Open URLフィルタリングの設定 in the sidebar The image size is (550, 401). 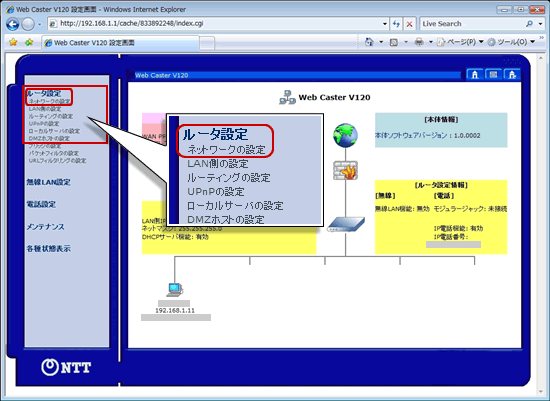pos(58,161)
